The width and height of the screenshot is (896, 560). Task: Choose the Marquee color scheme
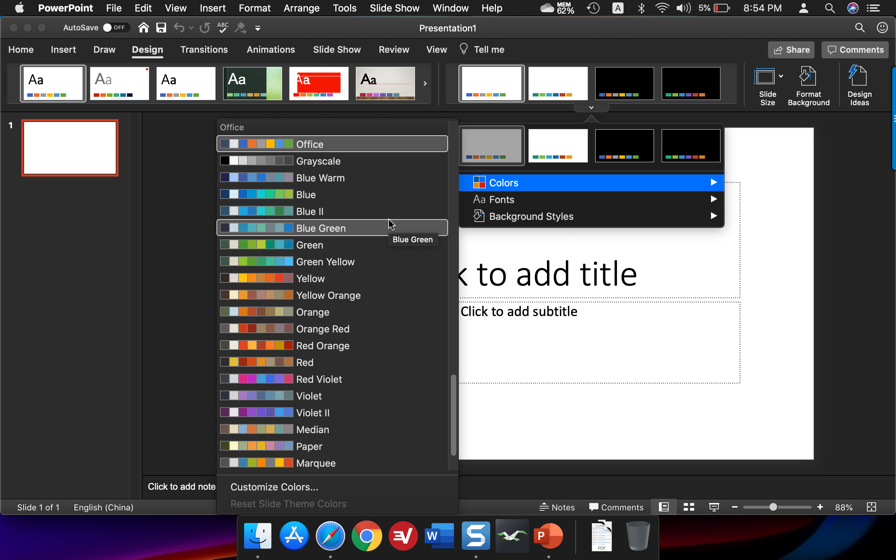332,463
